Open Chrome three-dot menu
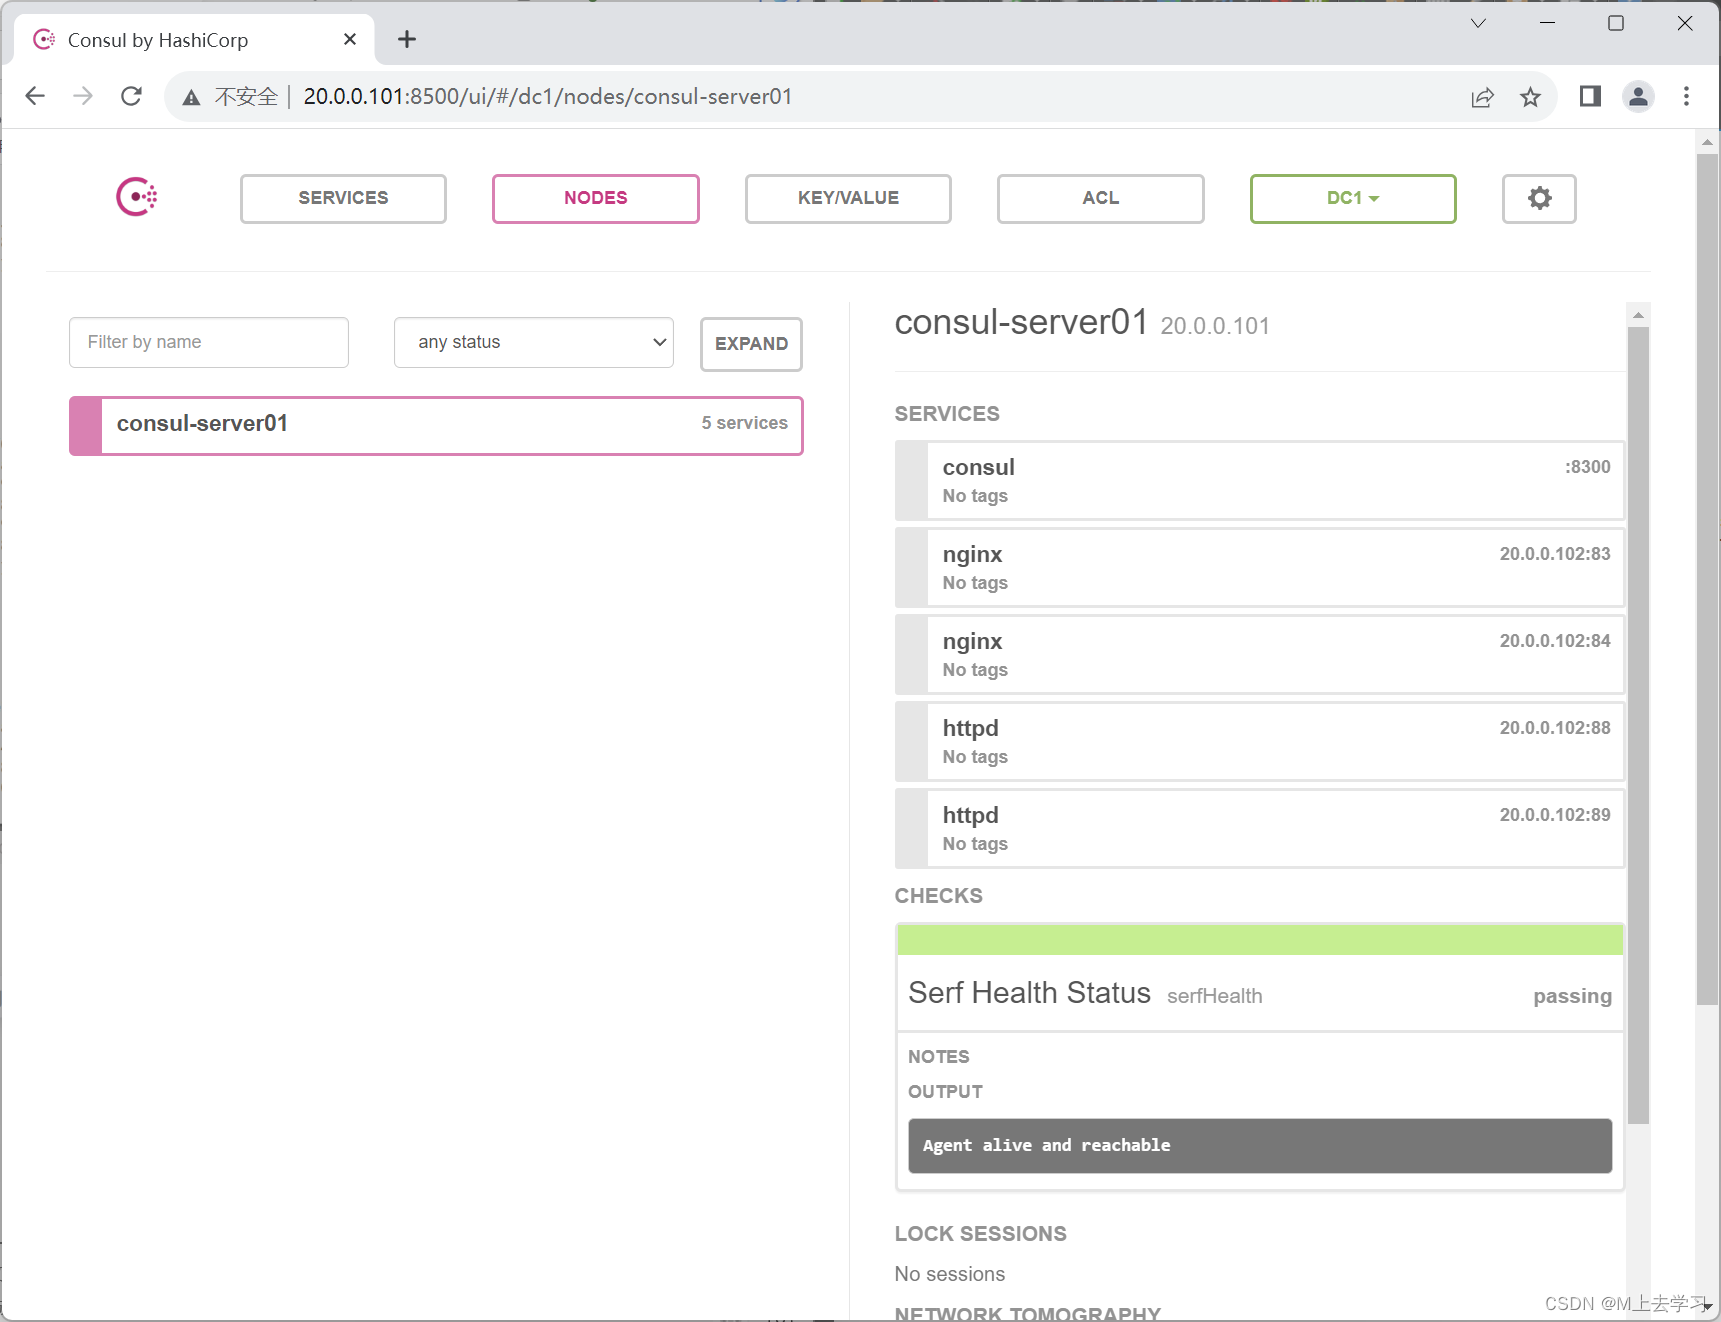The height and width of the screenshot is (1322, 1721). (x=1686, y=96)
